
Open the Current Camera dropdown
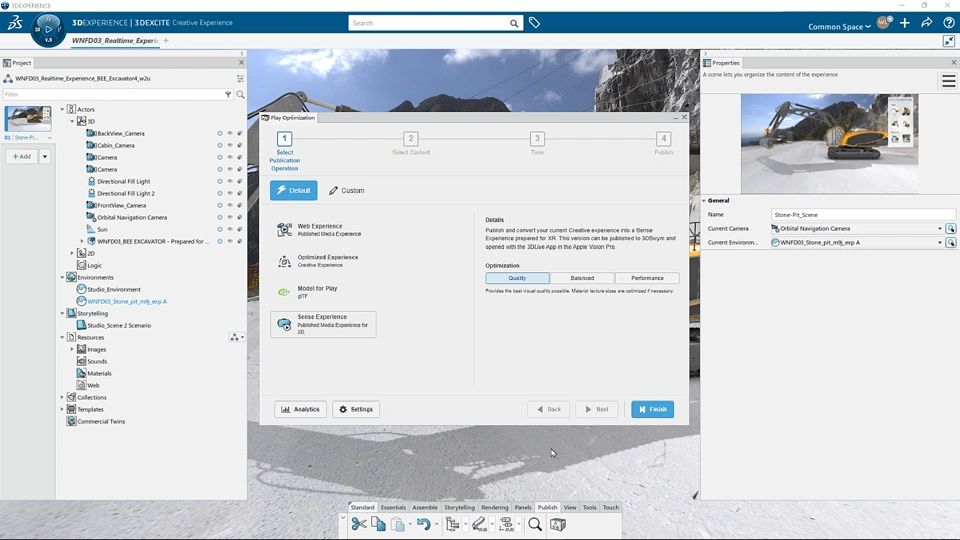(940, 228)
